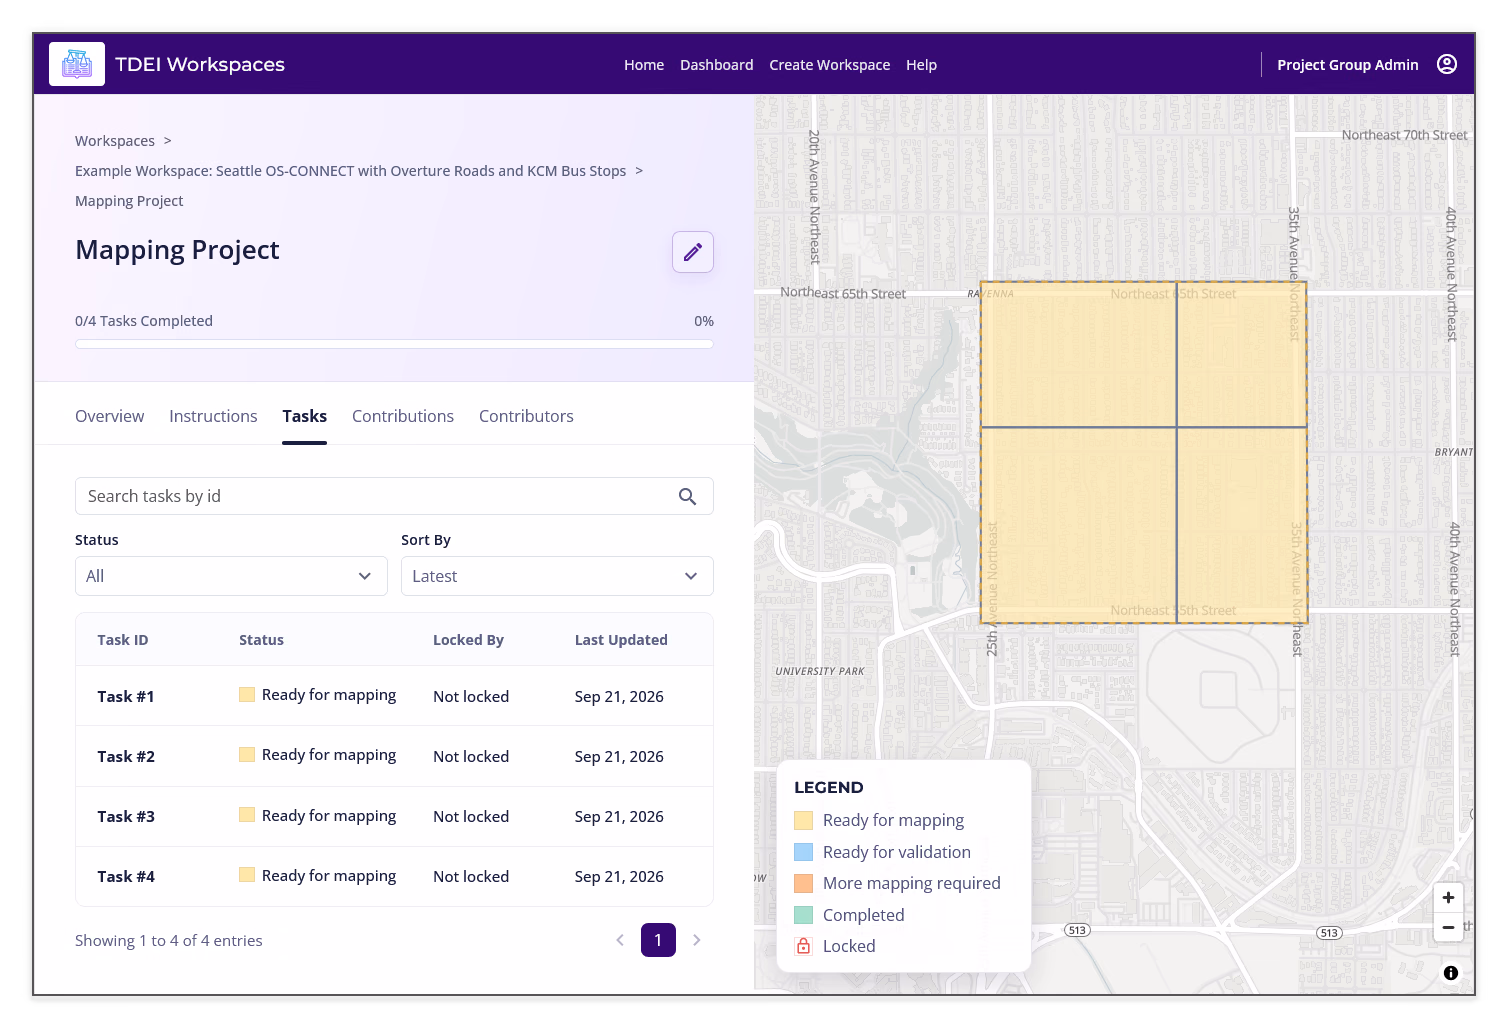Zoom out on the map

pos(1448,927)
